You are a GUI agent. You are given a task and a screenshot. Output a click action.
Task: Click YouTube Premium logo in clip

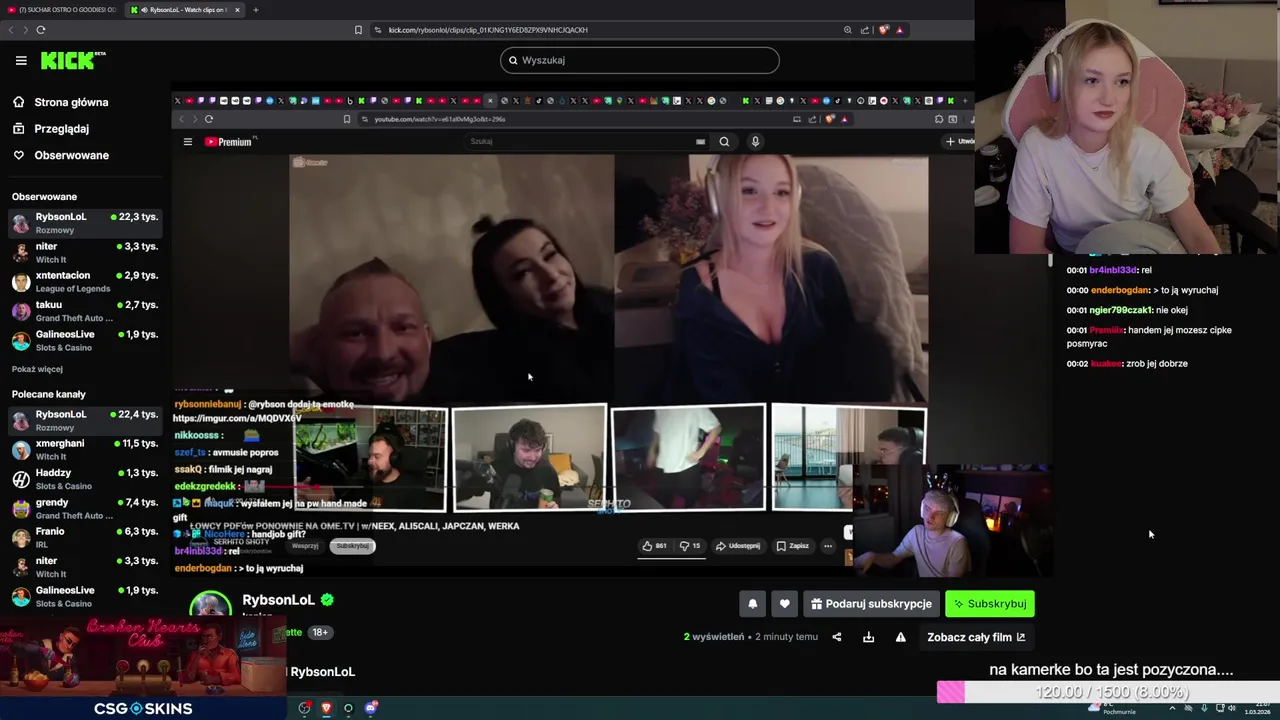point(229,142)
